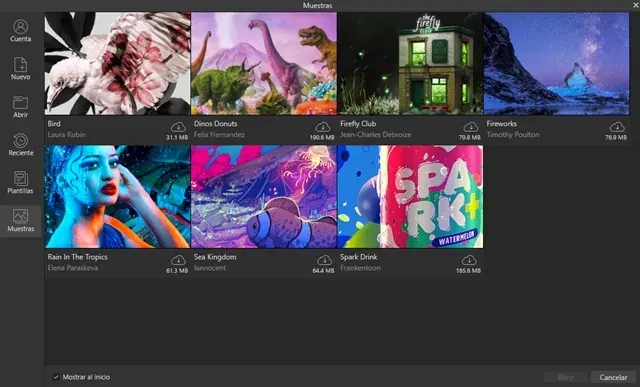
Task: Select the Bird thumbnail image
Action: pos(118,63)
